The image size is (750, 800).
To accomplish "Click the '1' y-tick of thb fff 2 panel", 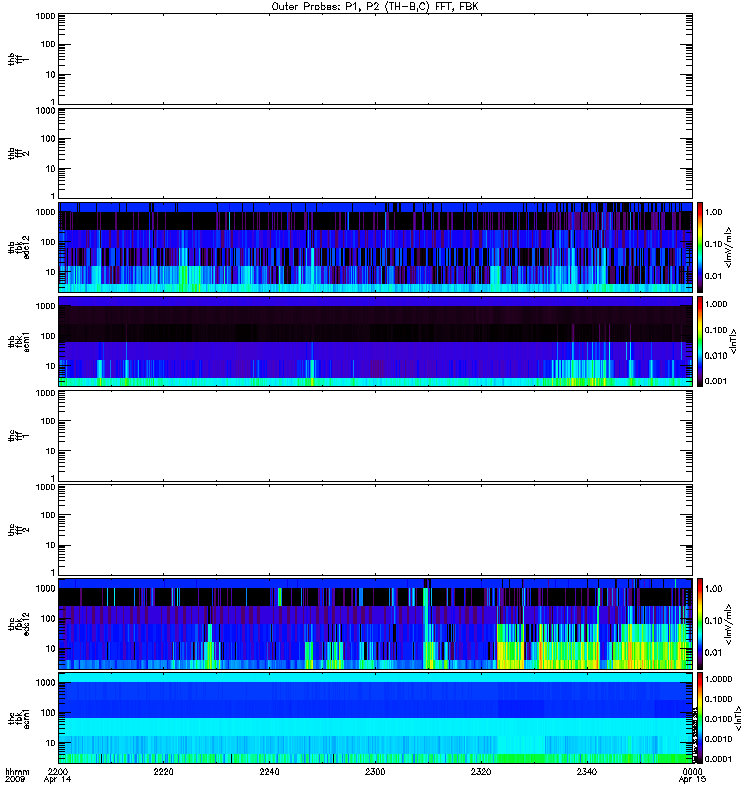I will pos(53,196).
